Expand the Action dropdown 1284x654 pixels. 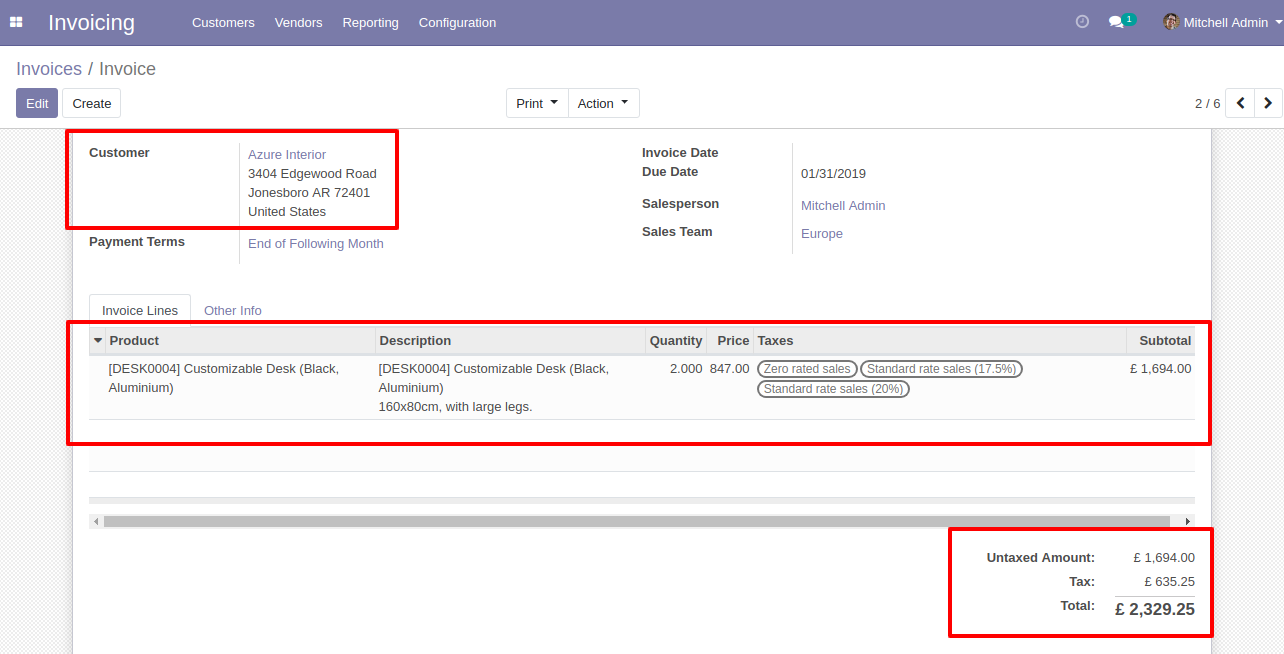coord(603,103)
